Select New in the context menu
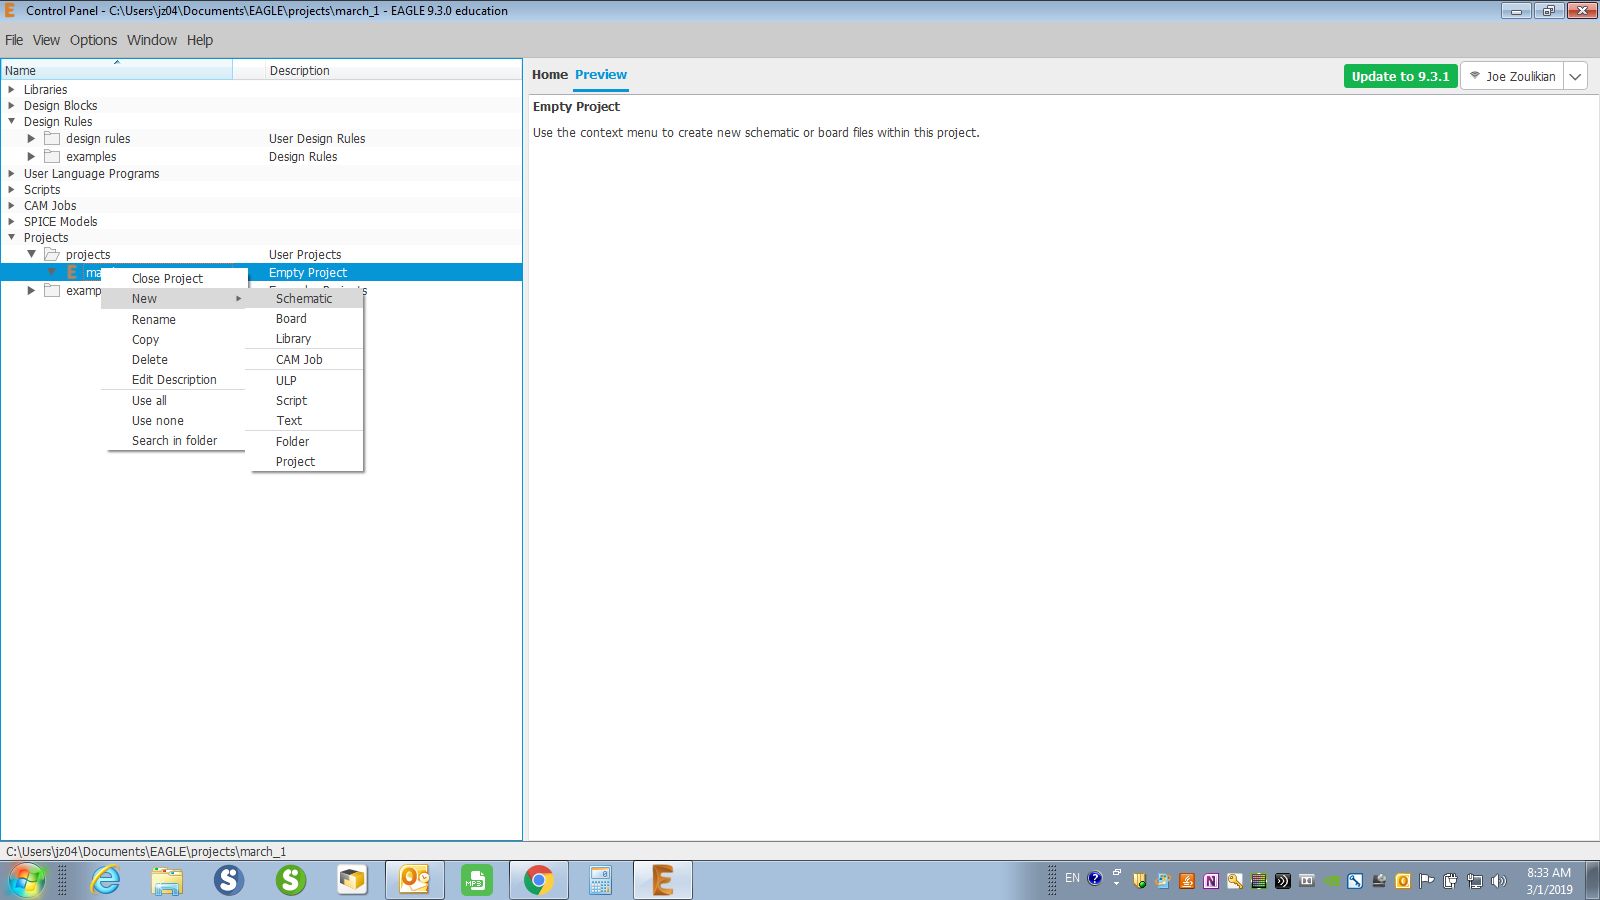 pyautogui.click(x=175, y=299)
